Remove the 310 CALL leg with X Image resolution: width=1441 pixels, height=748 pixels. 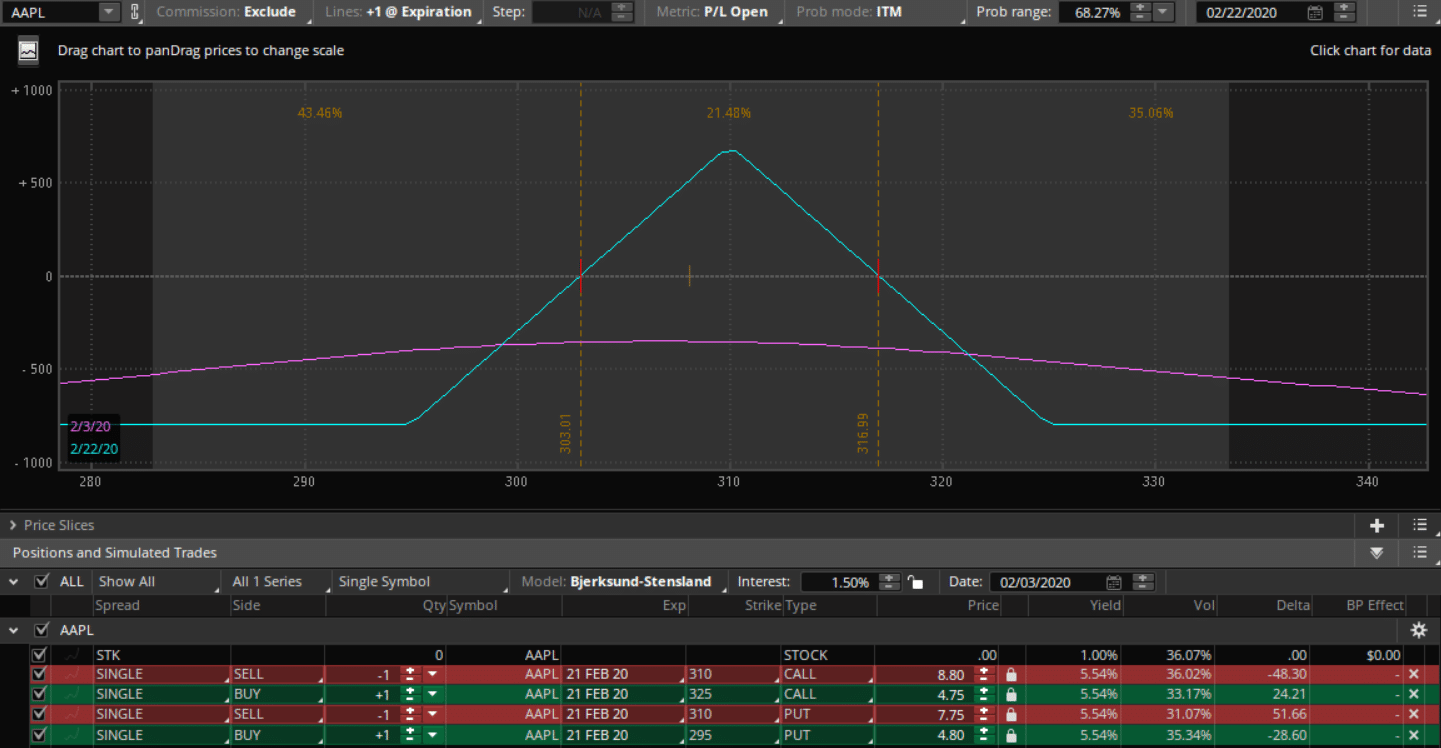coord(1414,675)
